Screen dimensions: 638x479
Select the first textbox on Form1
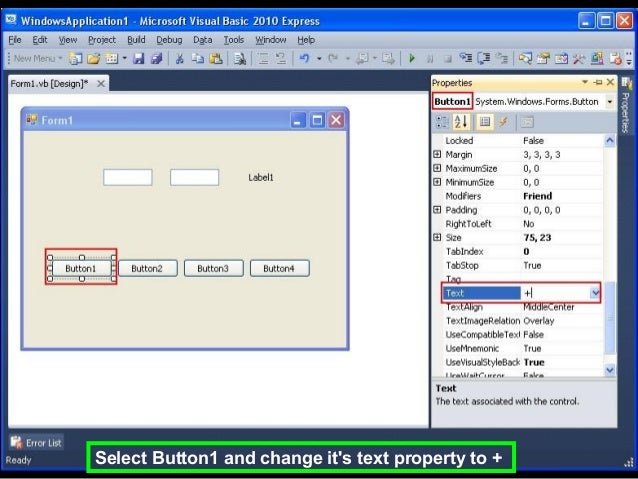point(128,177)
